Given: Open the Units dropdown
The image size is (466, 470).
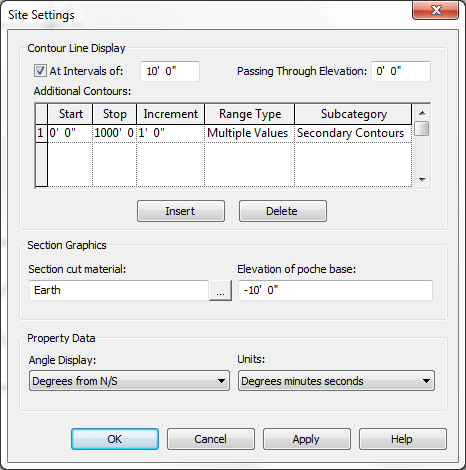Looking at the screenshot, I should pos(336,381).
